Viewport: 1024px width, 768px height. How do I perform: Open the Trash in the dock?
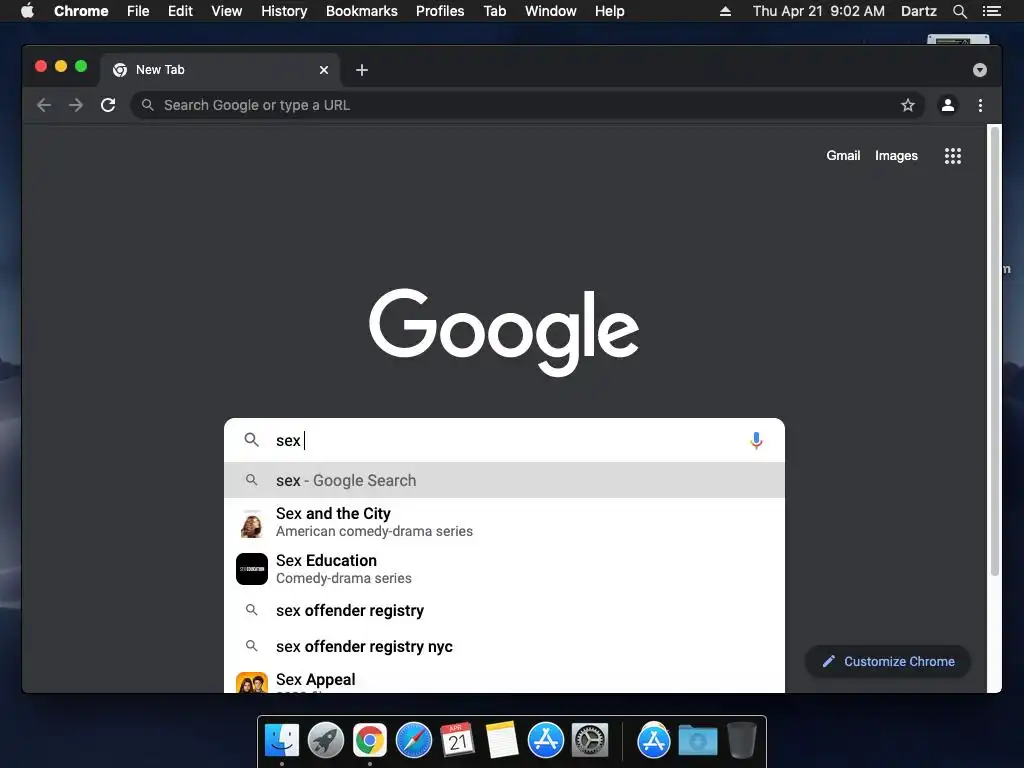(x=741, y=741)
